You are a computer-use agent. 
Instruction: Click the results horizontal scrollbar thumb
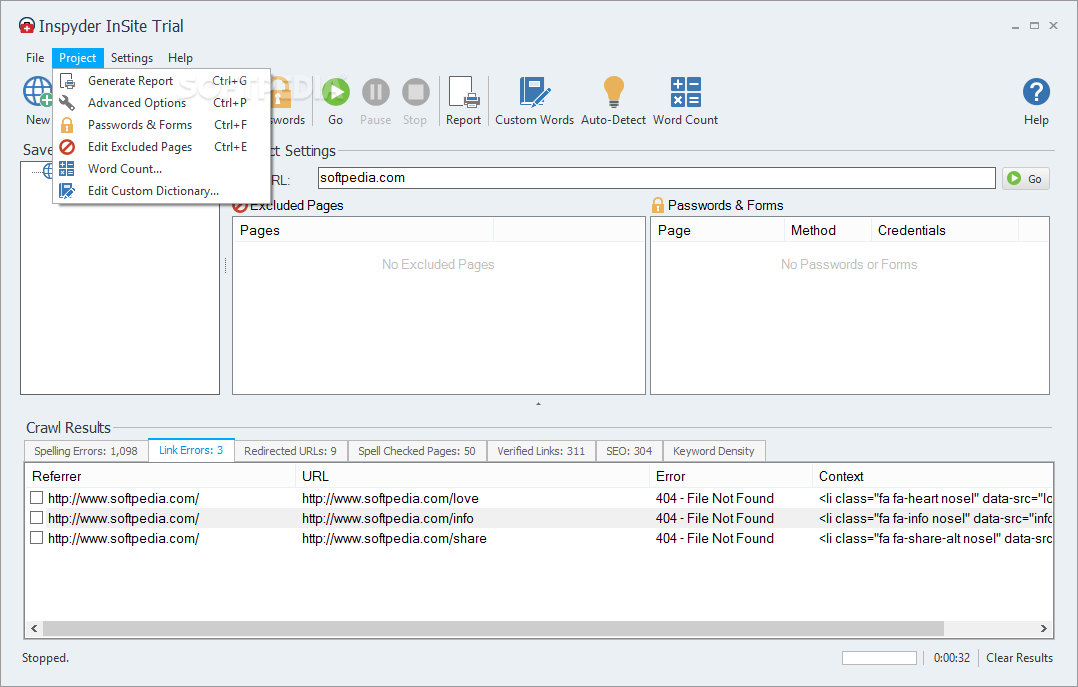[493, 629]
